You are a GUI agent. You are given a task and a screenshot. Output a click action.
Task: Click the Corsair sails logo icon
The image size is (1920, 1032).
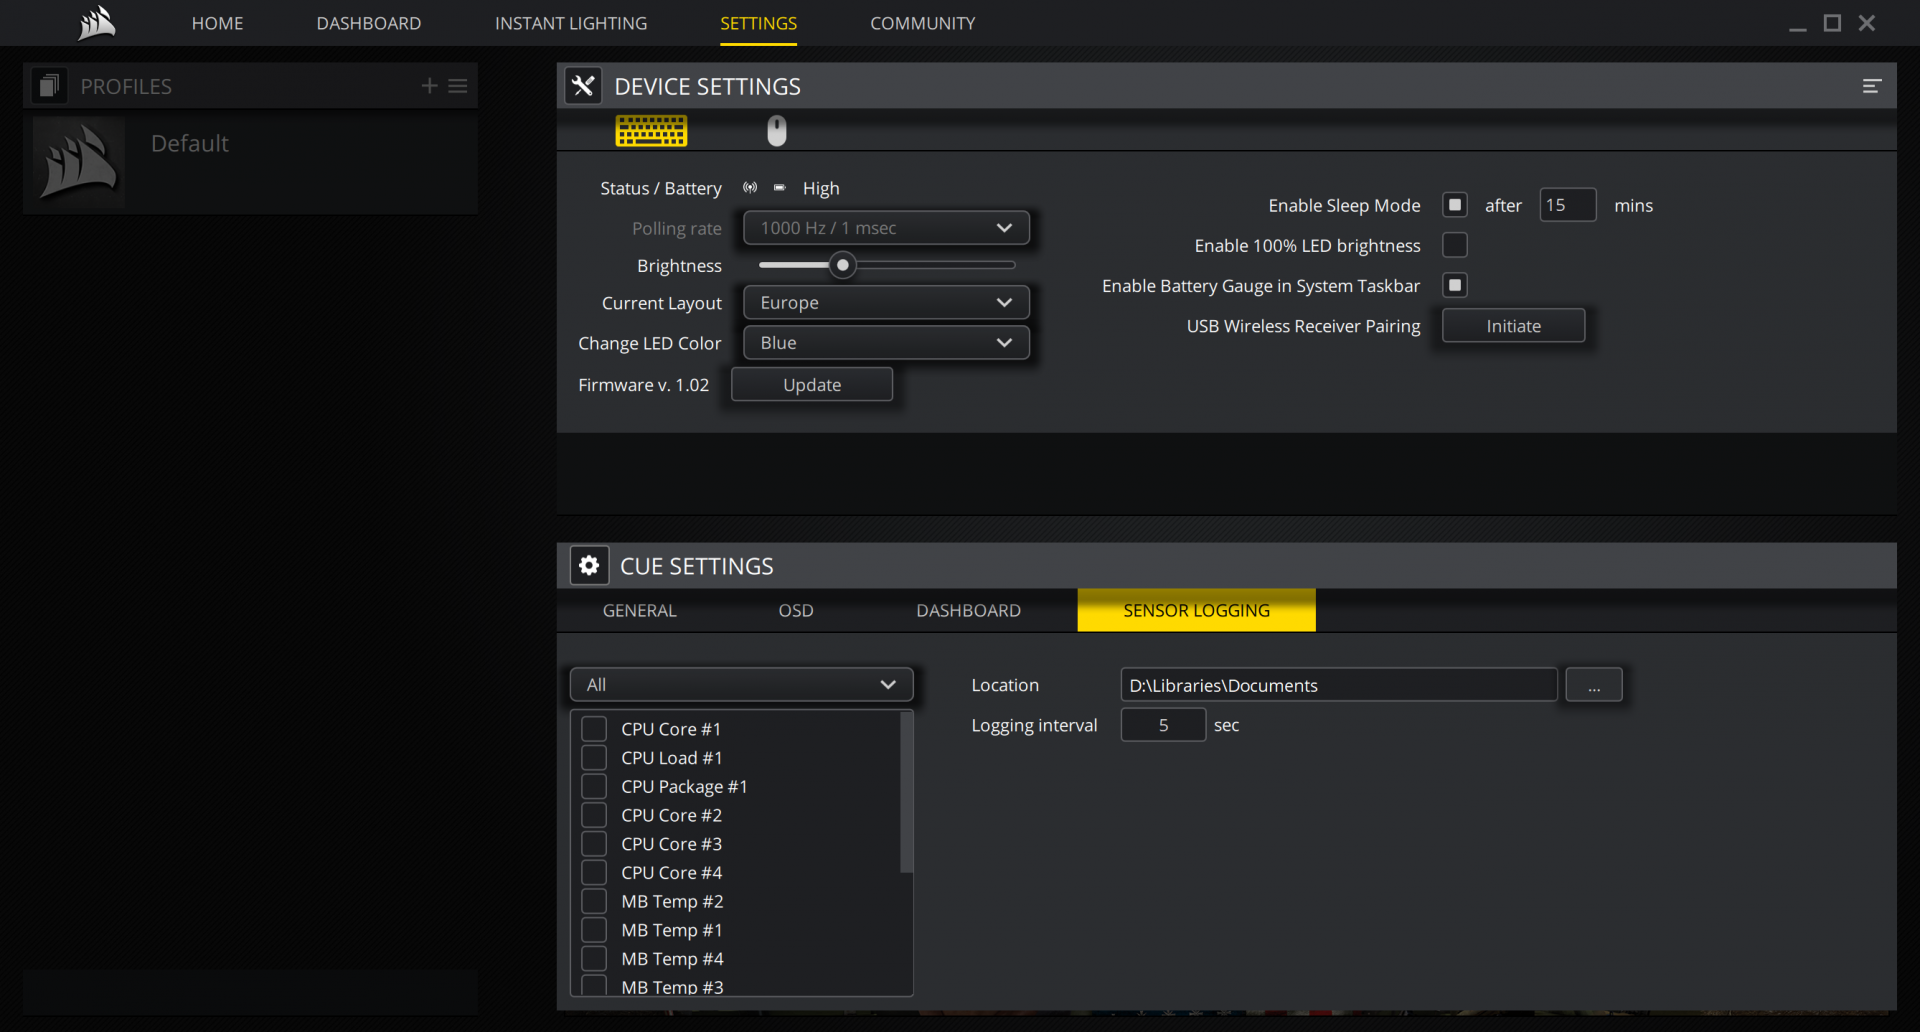(97, 23)
